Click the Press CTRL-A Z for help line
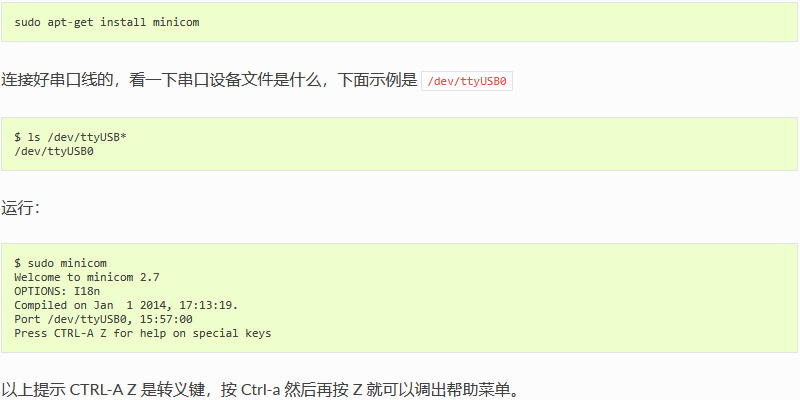Viewport: 800px width, 400px height. tap(143, 333)
